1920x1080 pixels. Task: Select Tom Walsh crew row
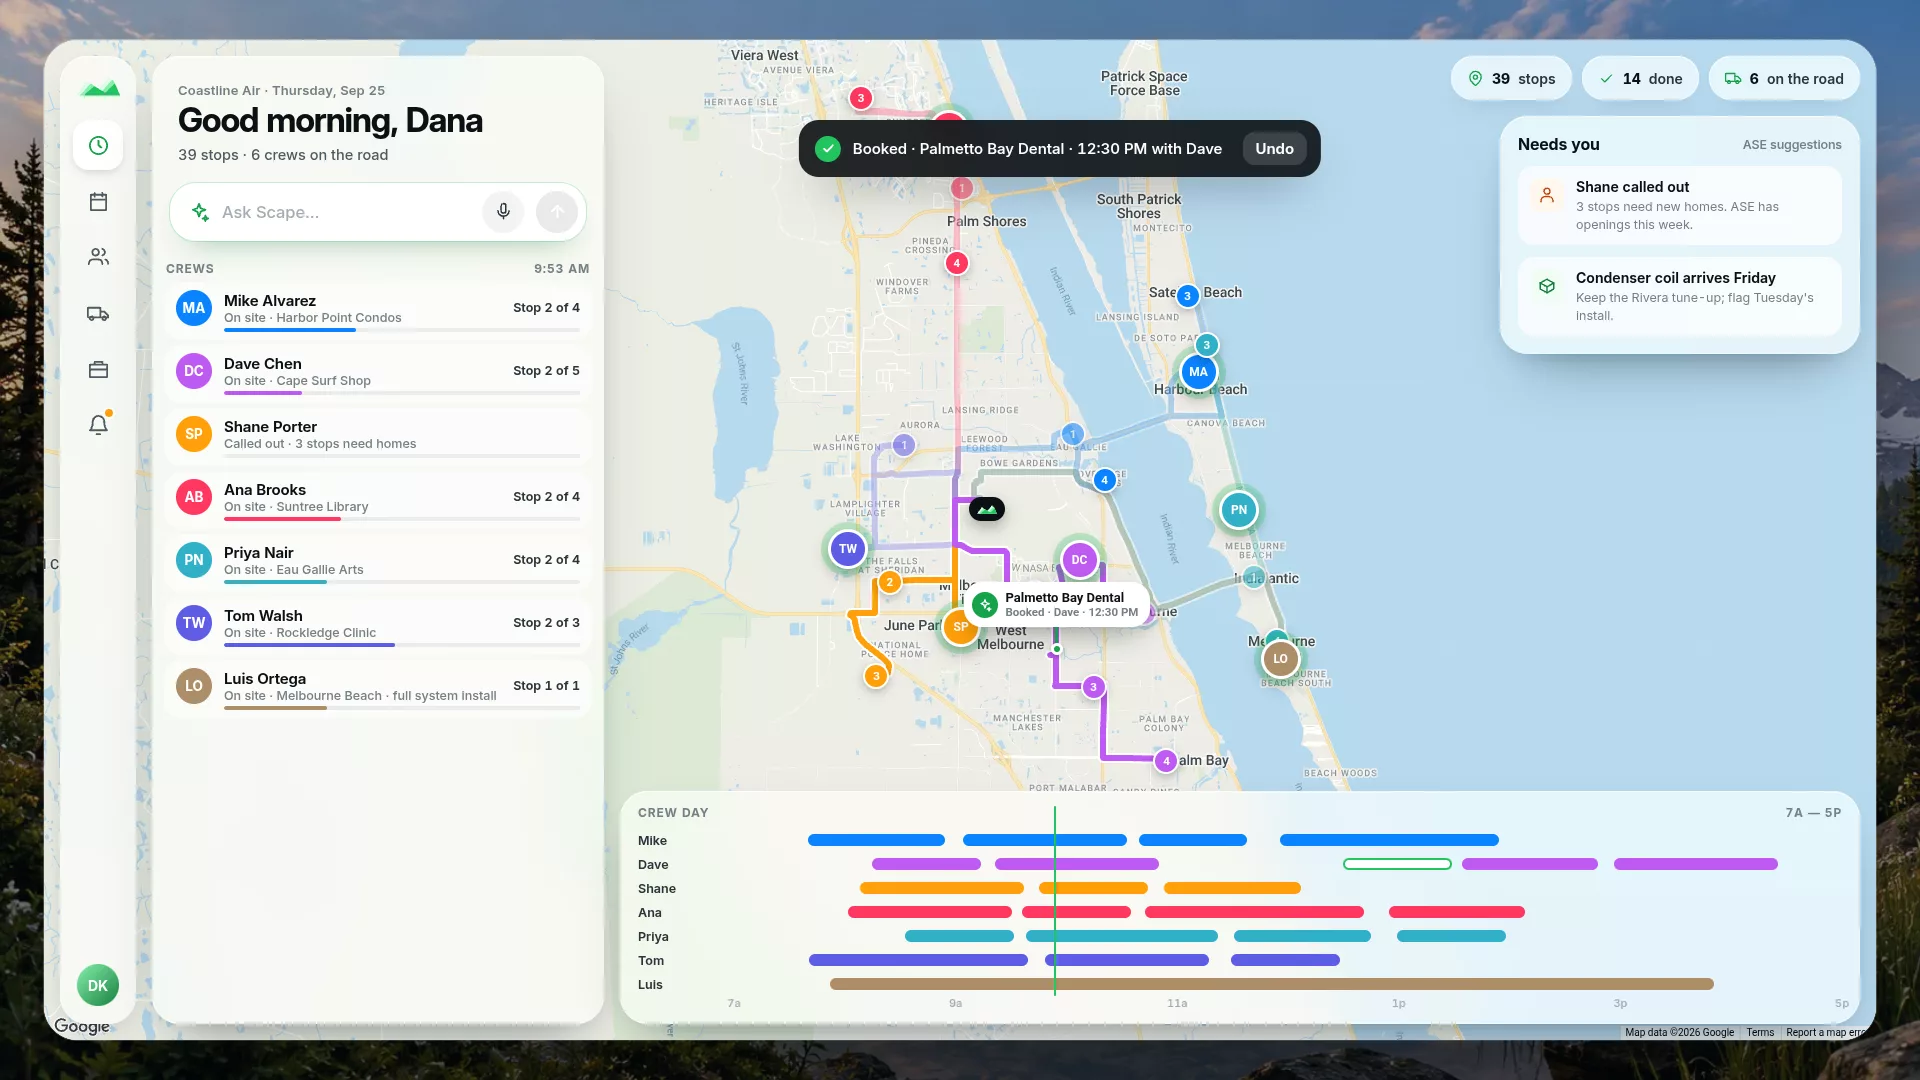(x=378, y=624)
